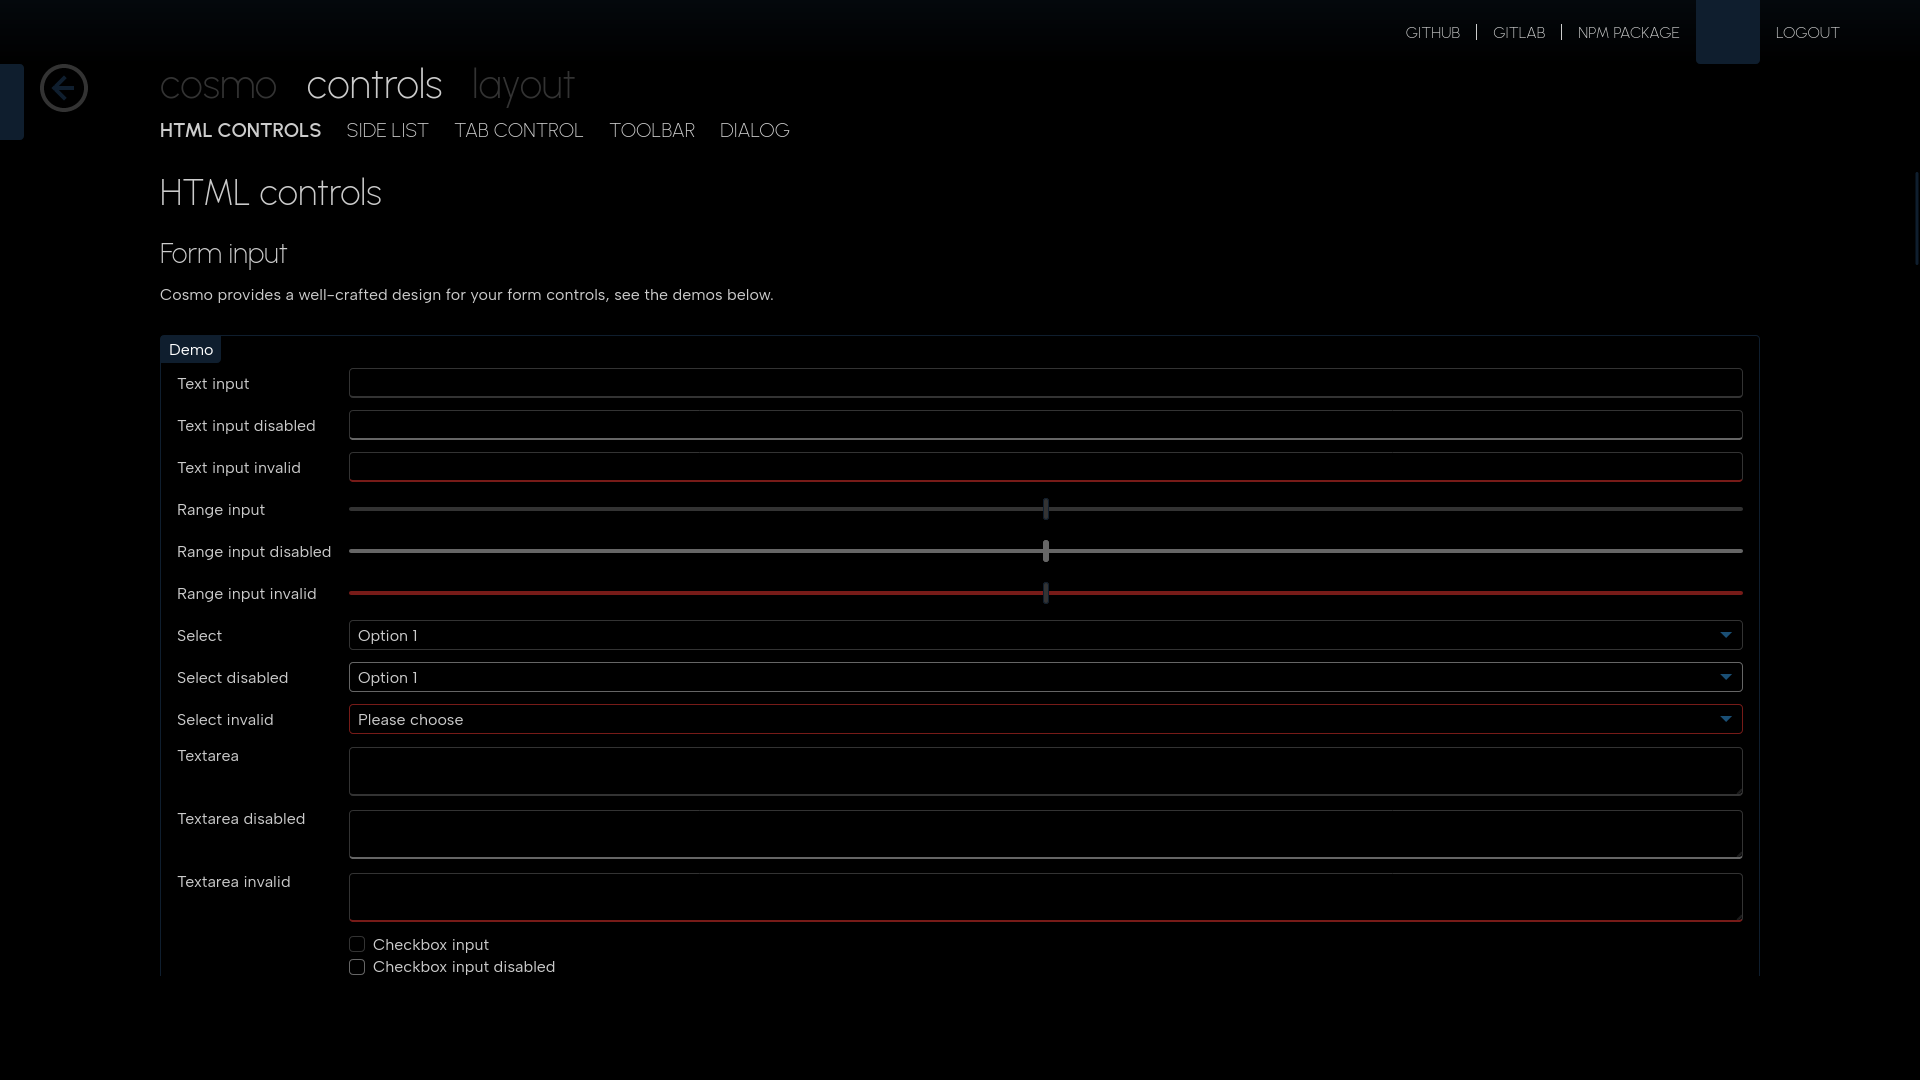Click the back arrow circle icon
Image resolution: width=1920 pixels, height=1080 pixels.
click(x=64, y=88)
